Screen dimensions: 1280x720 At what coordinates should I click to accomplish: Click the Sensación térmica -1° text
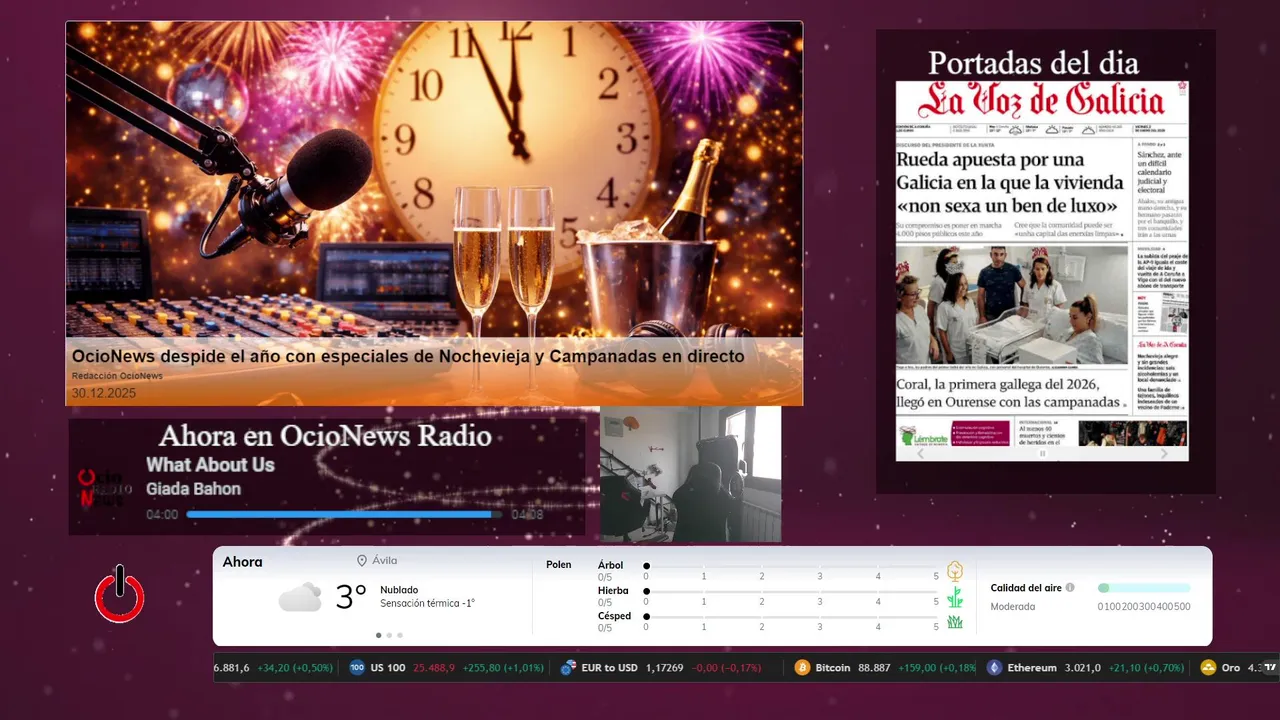pos(427,603)
